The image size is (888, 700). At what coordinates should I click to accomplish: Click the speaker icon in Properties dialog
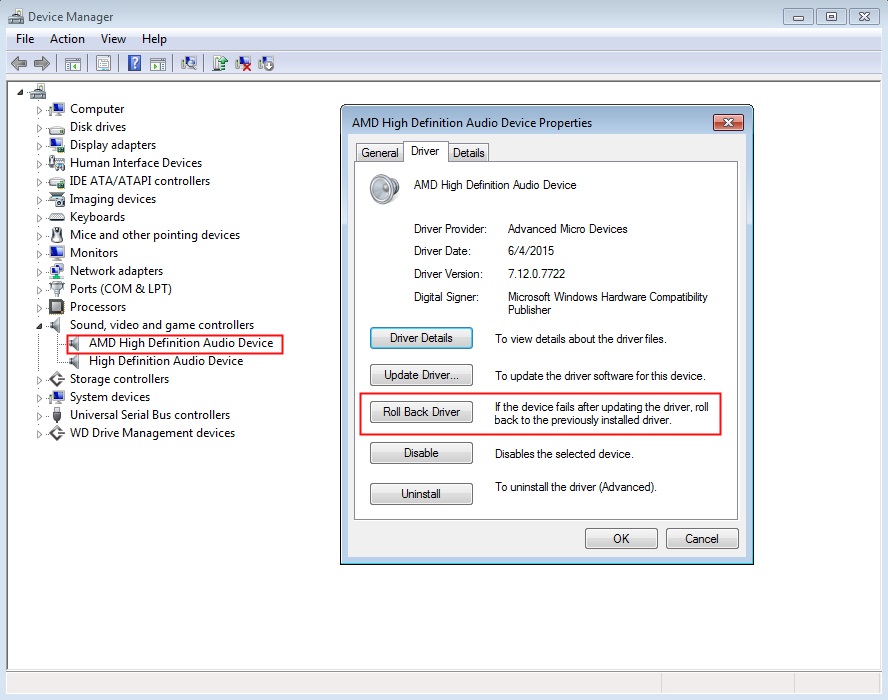click(384, 189)
